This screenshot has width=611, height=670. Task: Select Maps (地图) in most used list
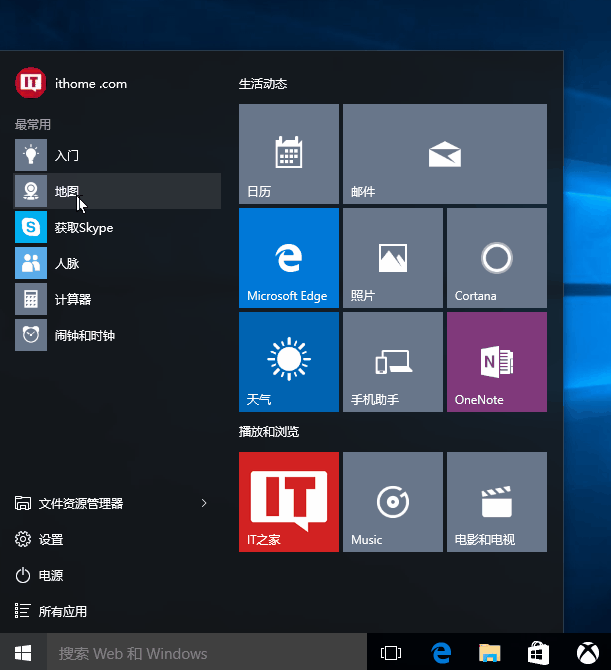coord(67,191)
